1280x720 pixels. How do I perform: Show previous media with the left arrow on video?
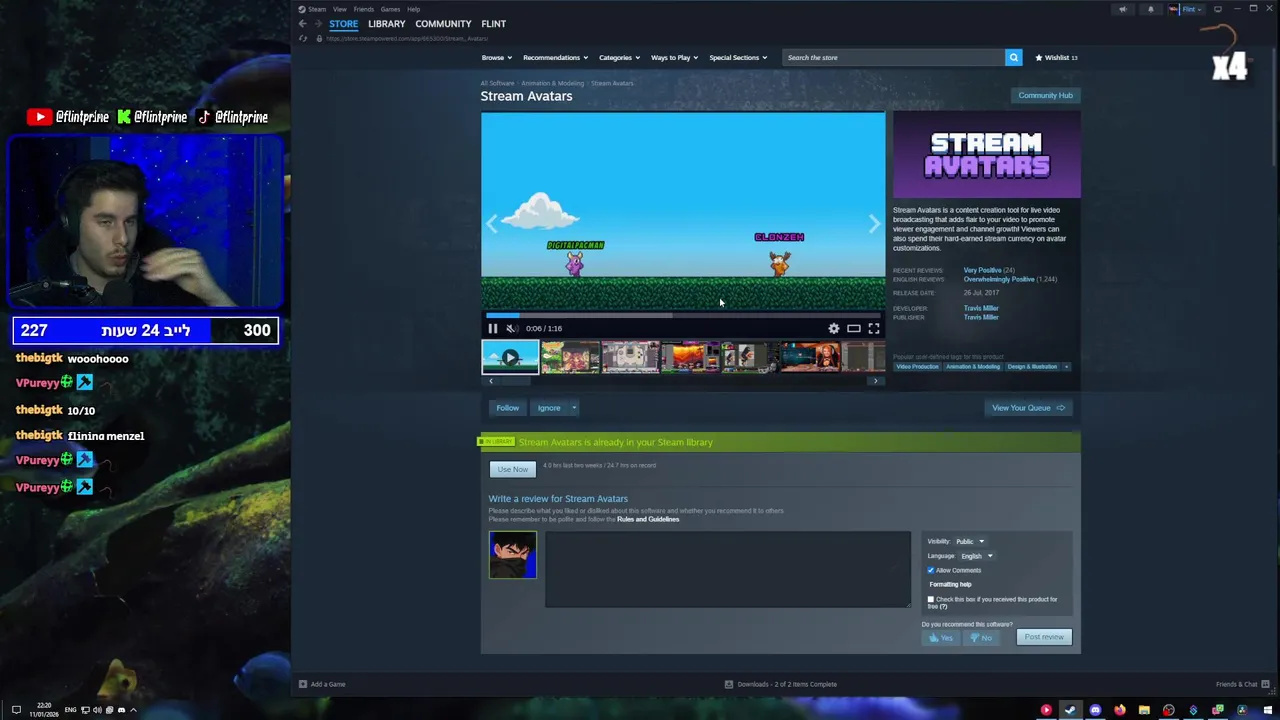coord(491,224)
